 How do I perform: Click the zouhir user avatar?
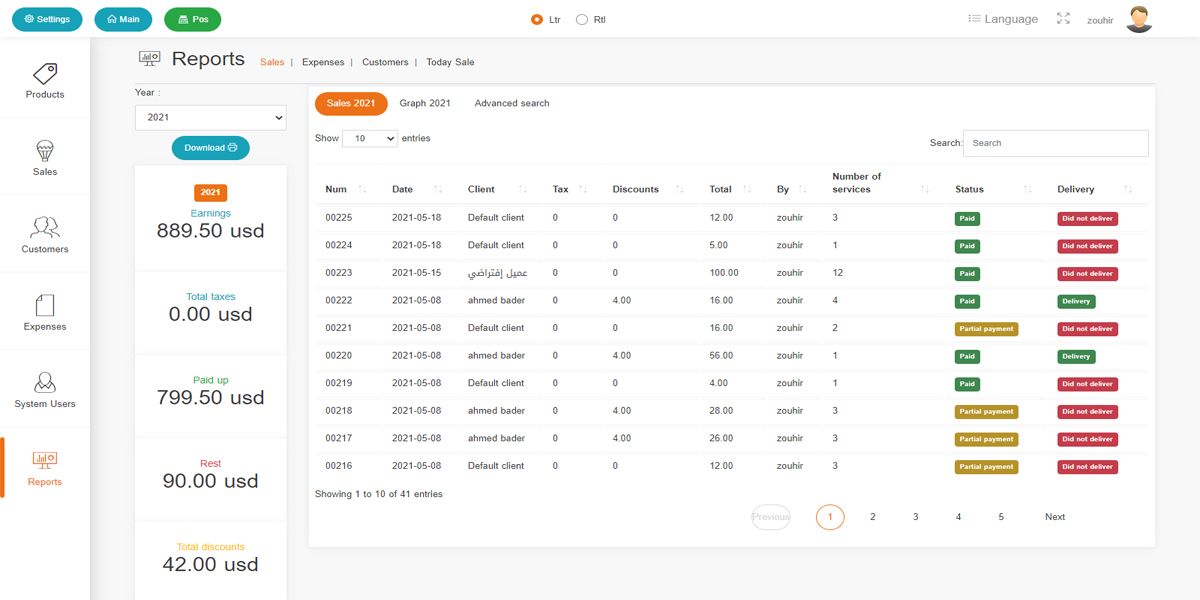pos(1139,19)
